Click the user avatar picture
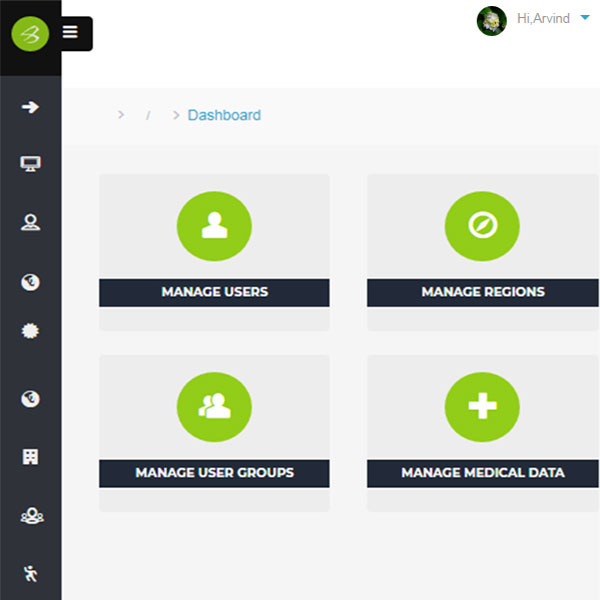Screen dimensions: 600x600 (491, 21)
